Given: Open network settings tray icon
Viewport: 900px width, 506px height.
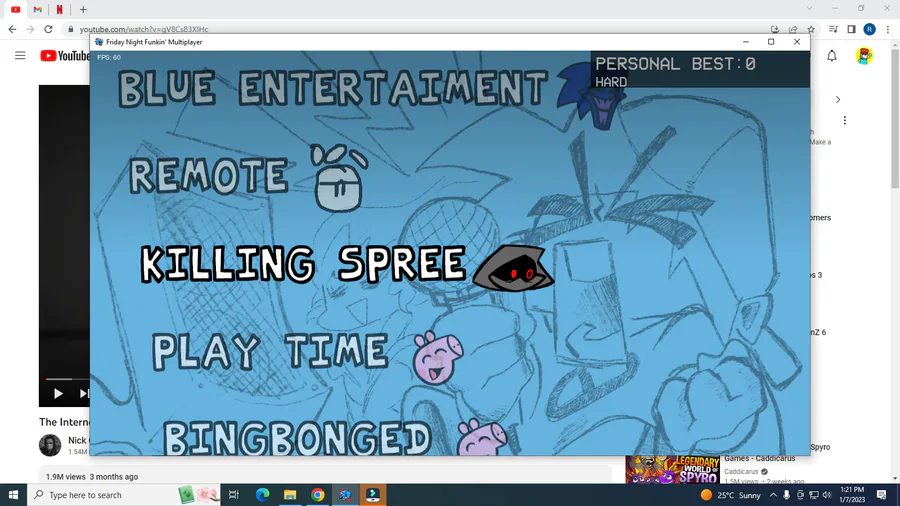Looking at the screenshot, I should point(814,495).
